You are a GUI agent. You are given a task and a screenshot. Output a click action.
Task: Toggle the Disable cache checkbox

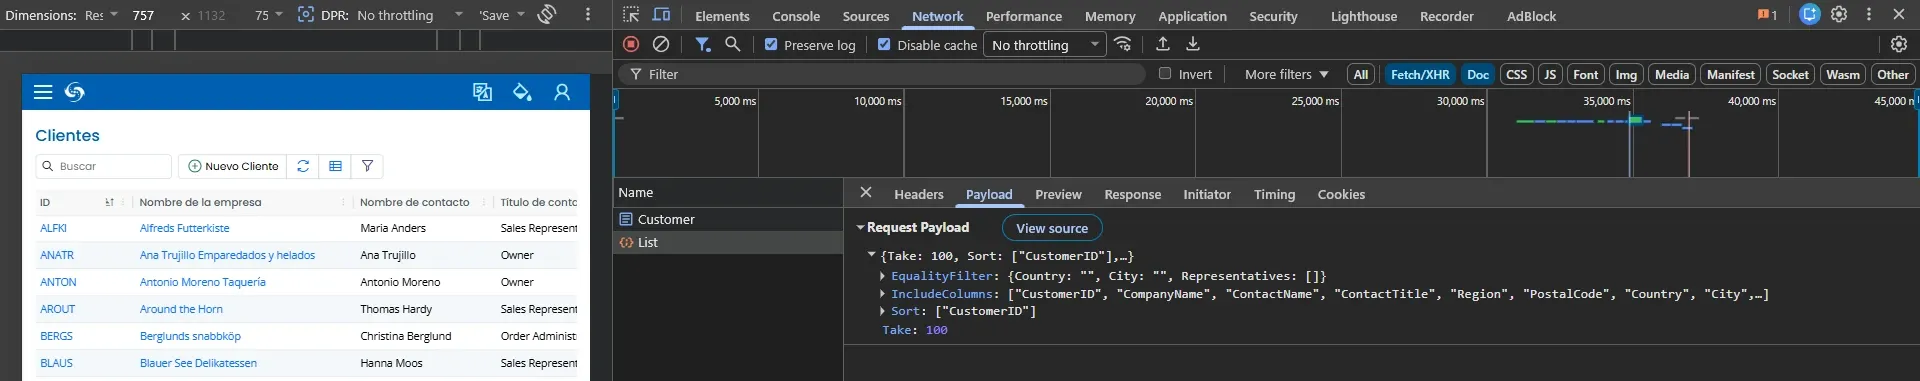(884, 44)
